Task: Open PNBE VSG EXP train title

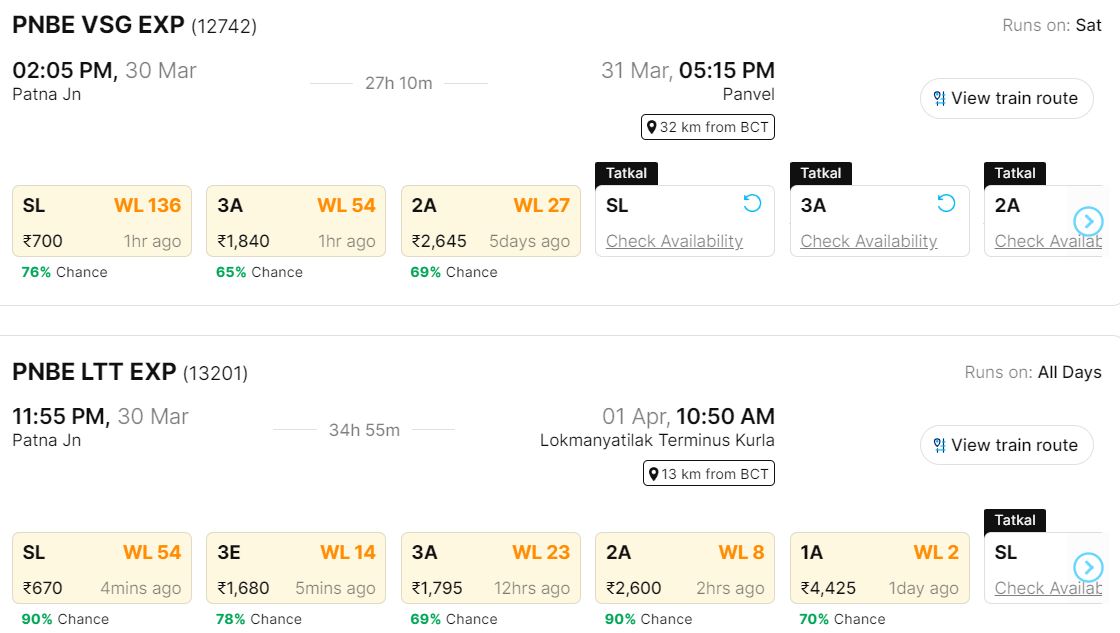Action: click(x=98, y=26)
